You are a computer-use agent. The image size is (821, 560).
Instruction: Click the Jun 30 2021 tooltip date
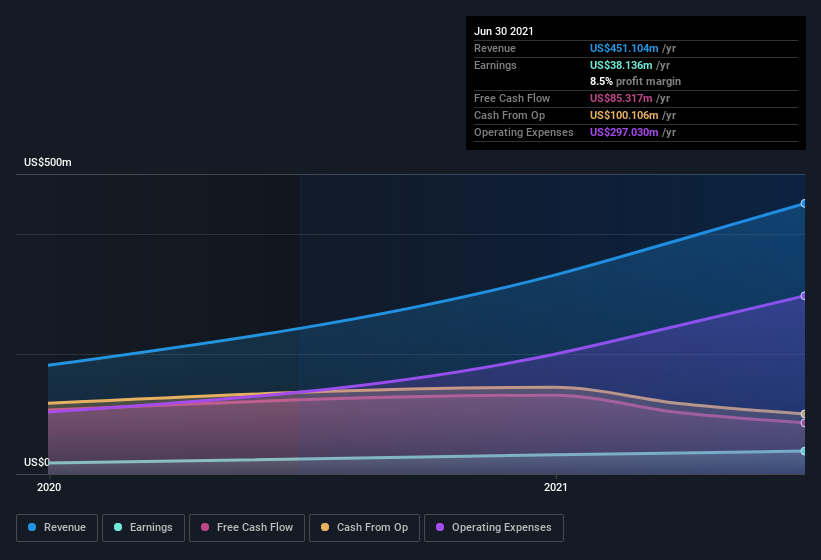tap(504, 31)
